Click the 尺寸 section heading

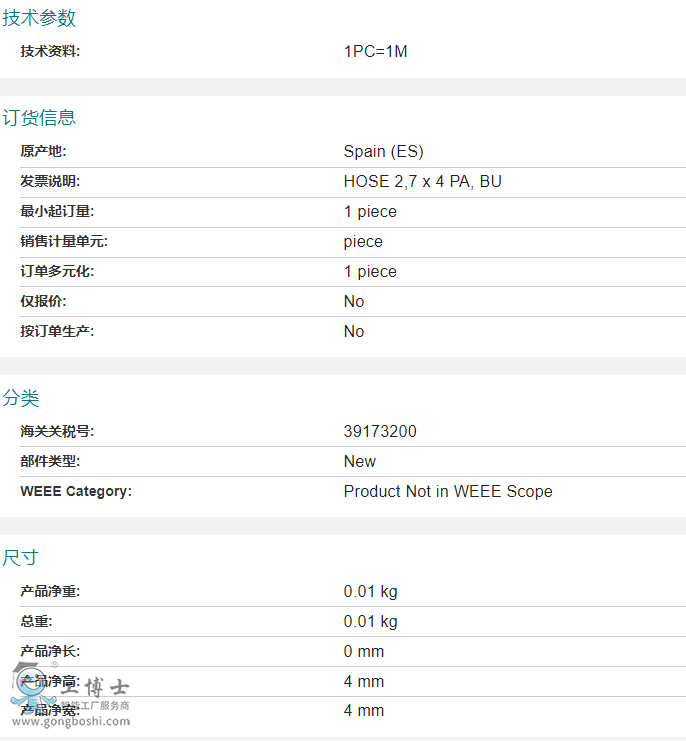[21, 558]
